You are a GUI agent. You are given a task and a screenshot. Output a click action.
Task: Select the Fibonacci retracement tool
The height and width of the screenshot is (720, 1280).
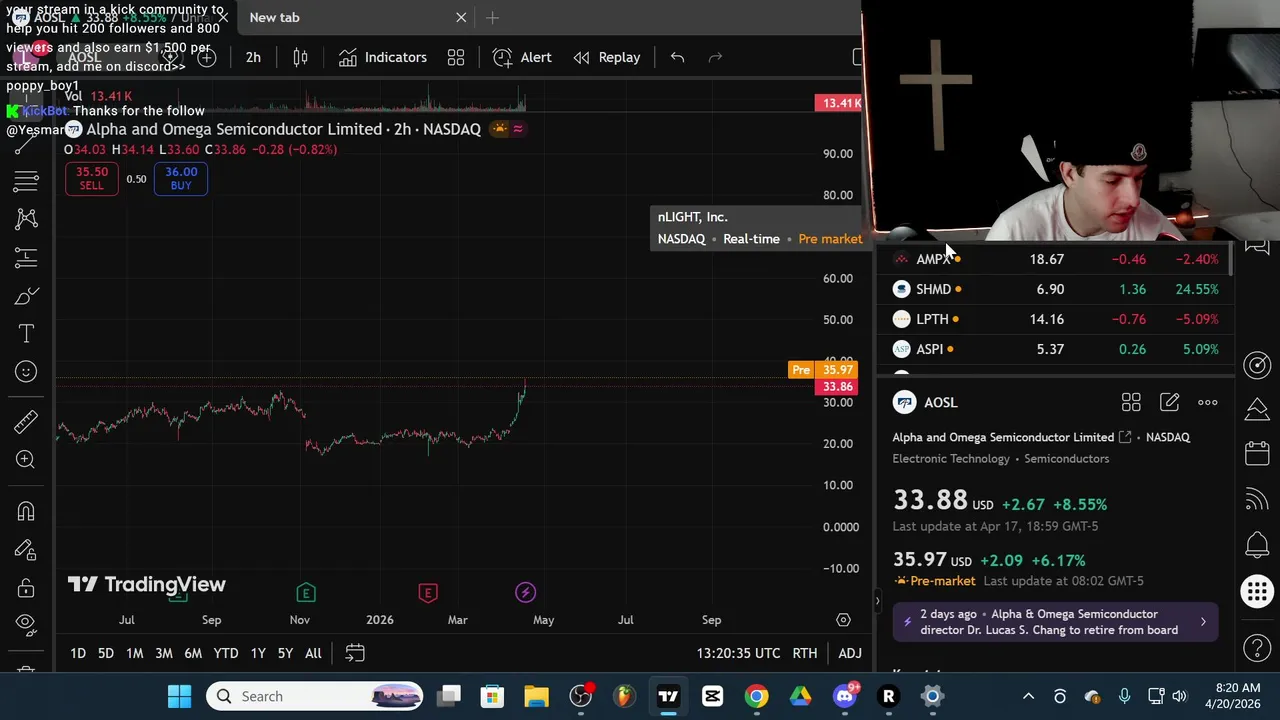26,181
